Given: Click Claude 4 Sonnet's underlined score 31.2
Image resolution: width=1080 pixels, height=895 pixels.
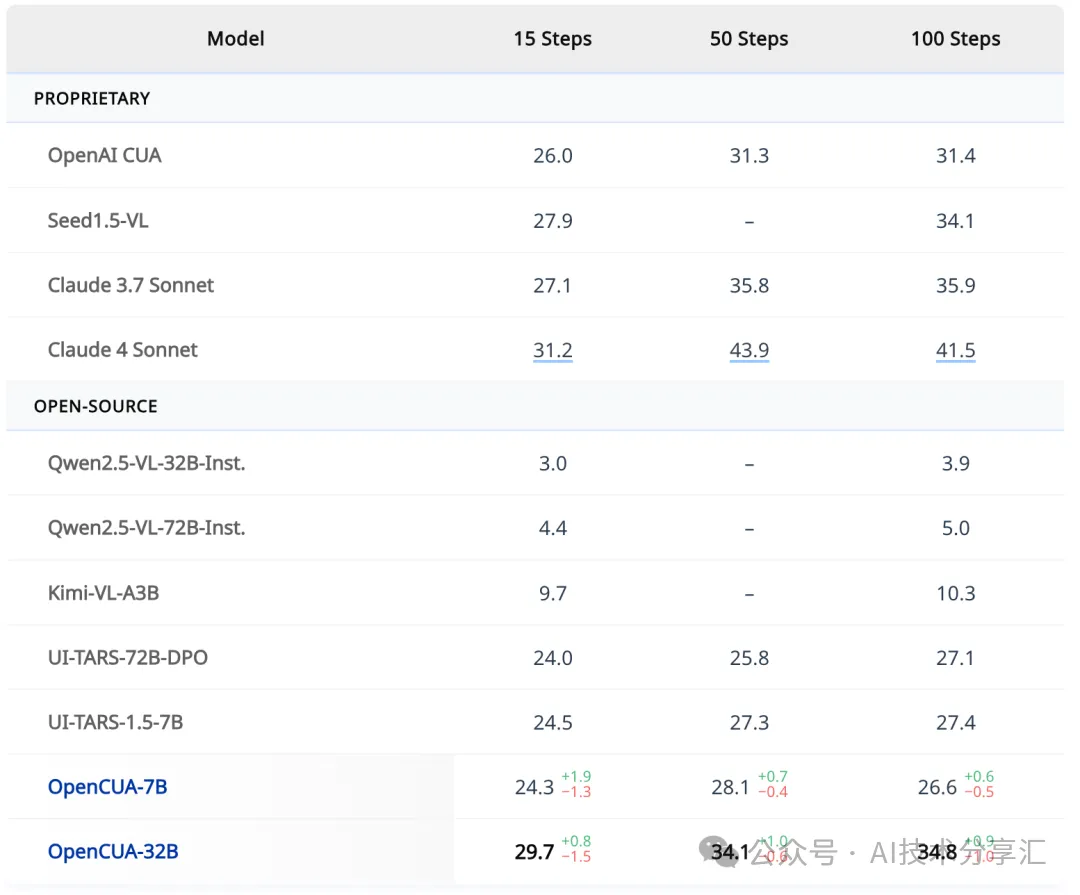Looking at the screenshot, I should 552,351.
